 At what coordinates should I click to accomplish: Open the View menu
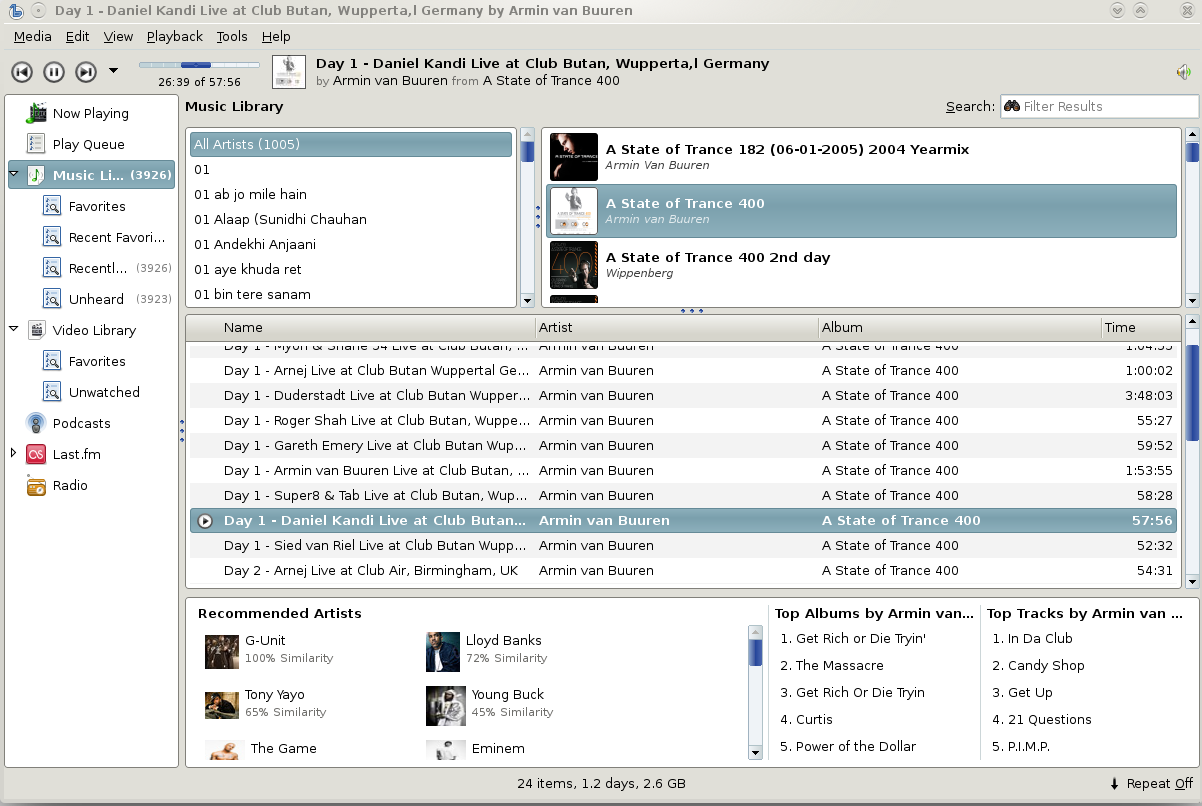click(118, 36)
